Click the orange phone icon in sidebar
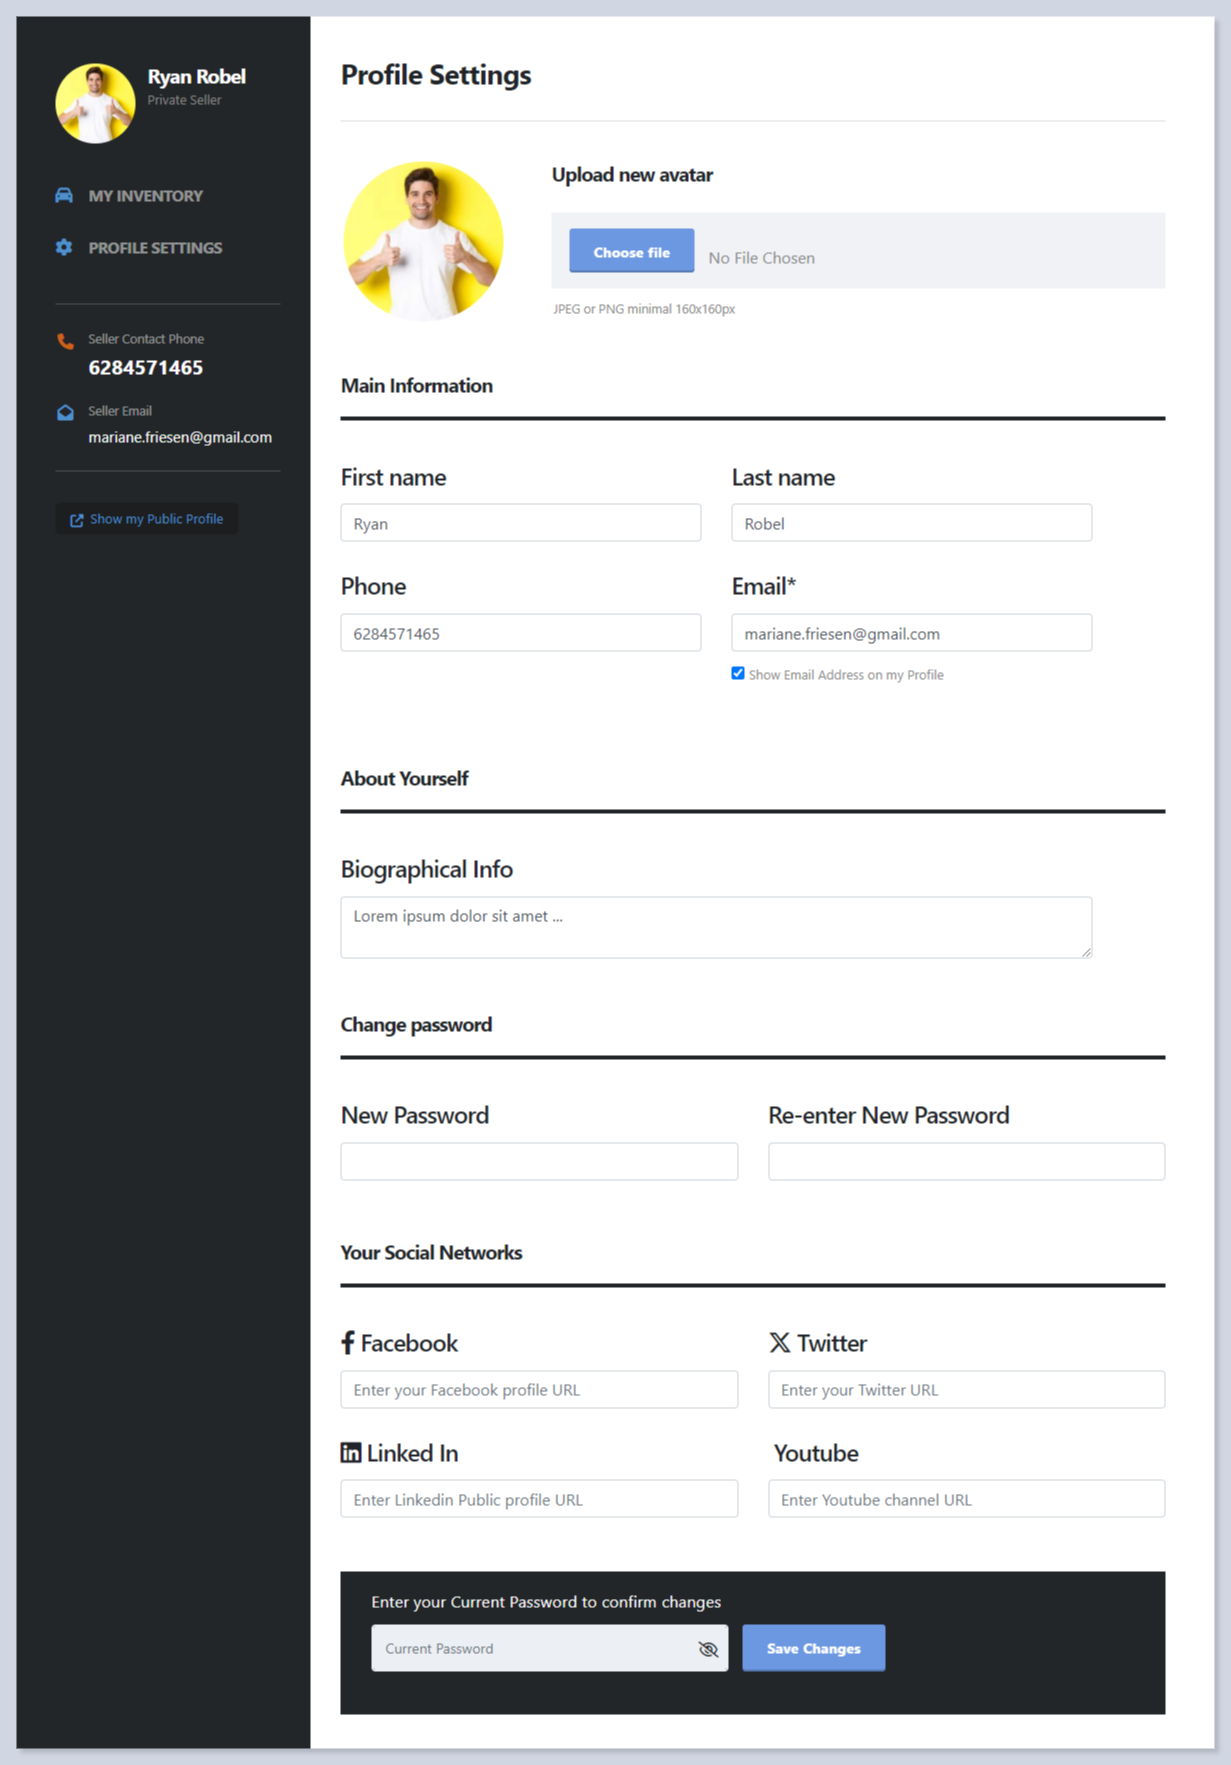This screenshot has width=1231, height=1765. [x=65, y=341]
